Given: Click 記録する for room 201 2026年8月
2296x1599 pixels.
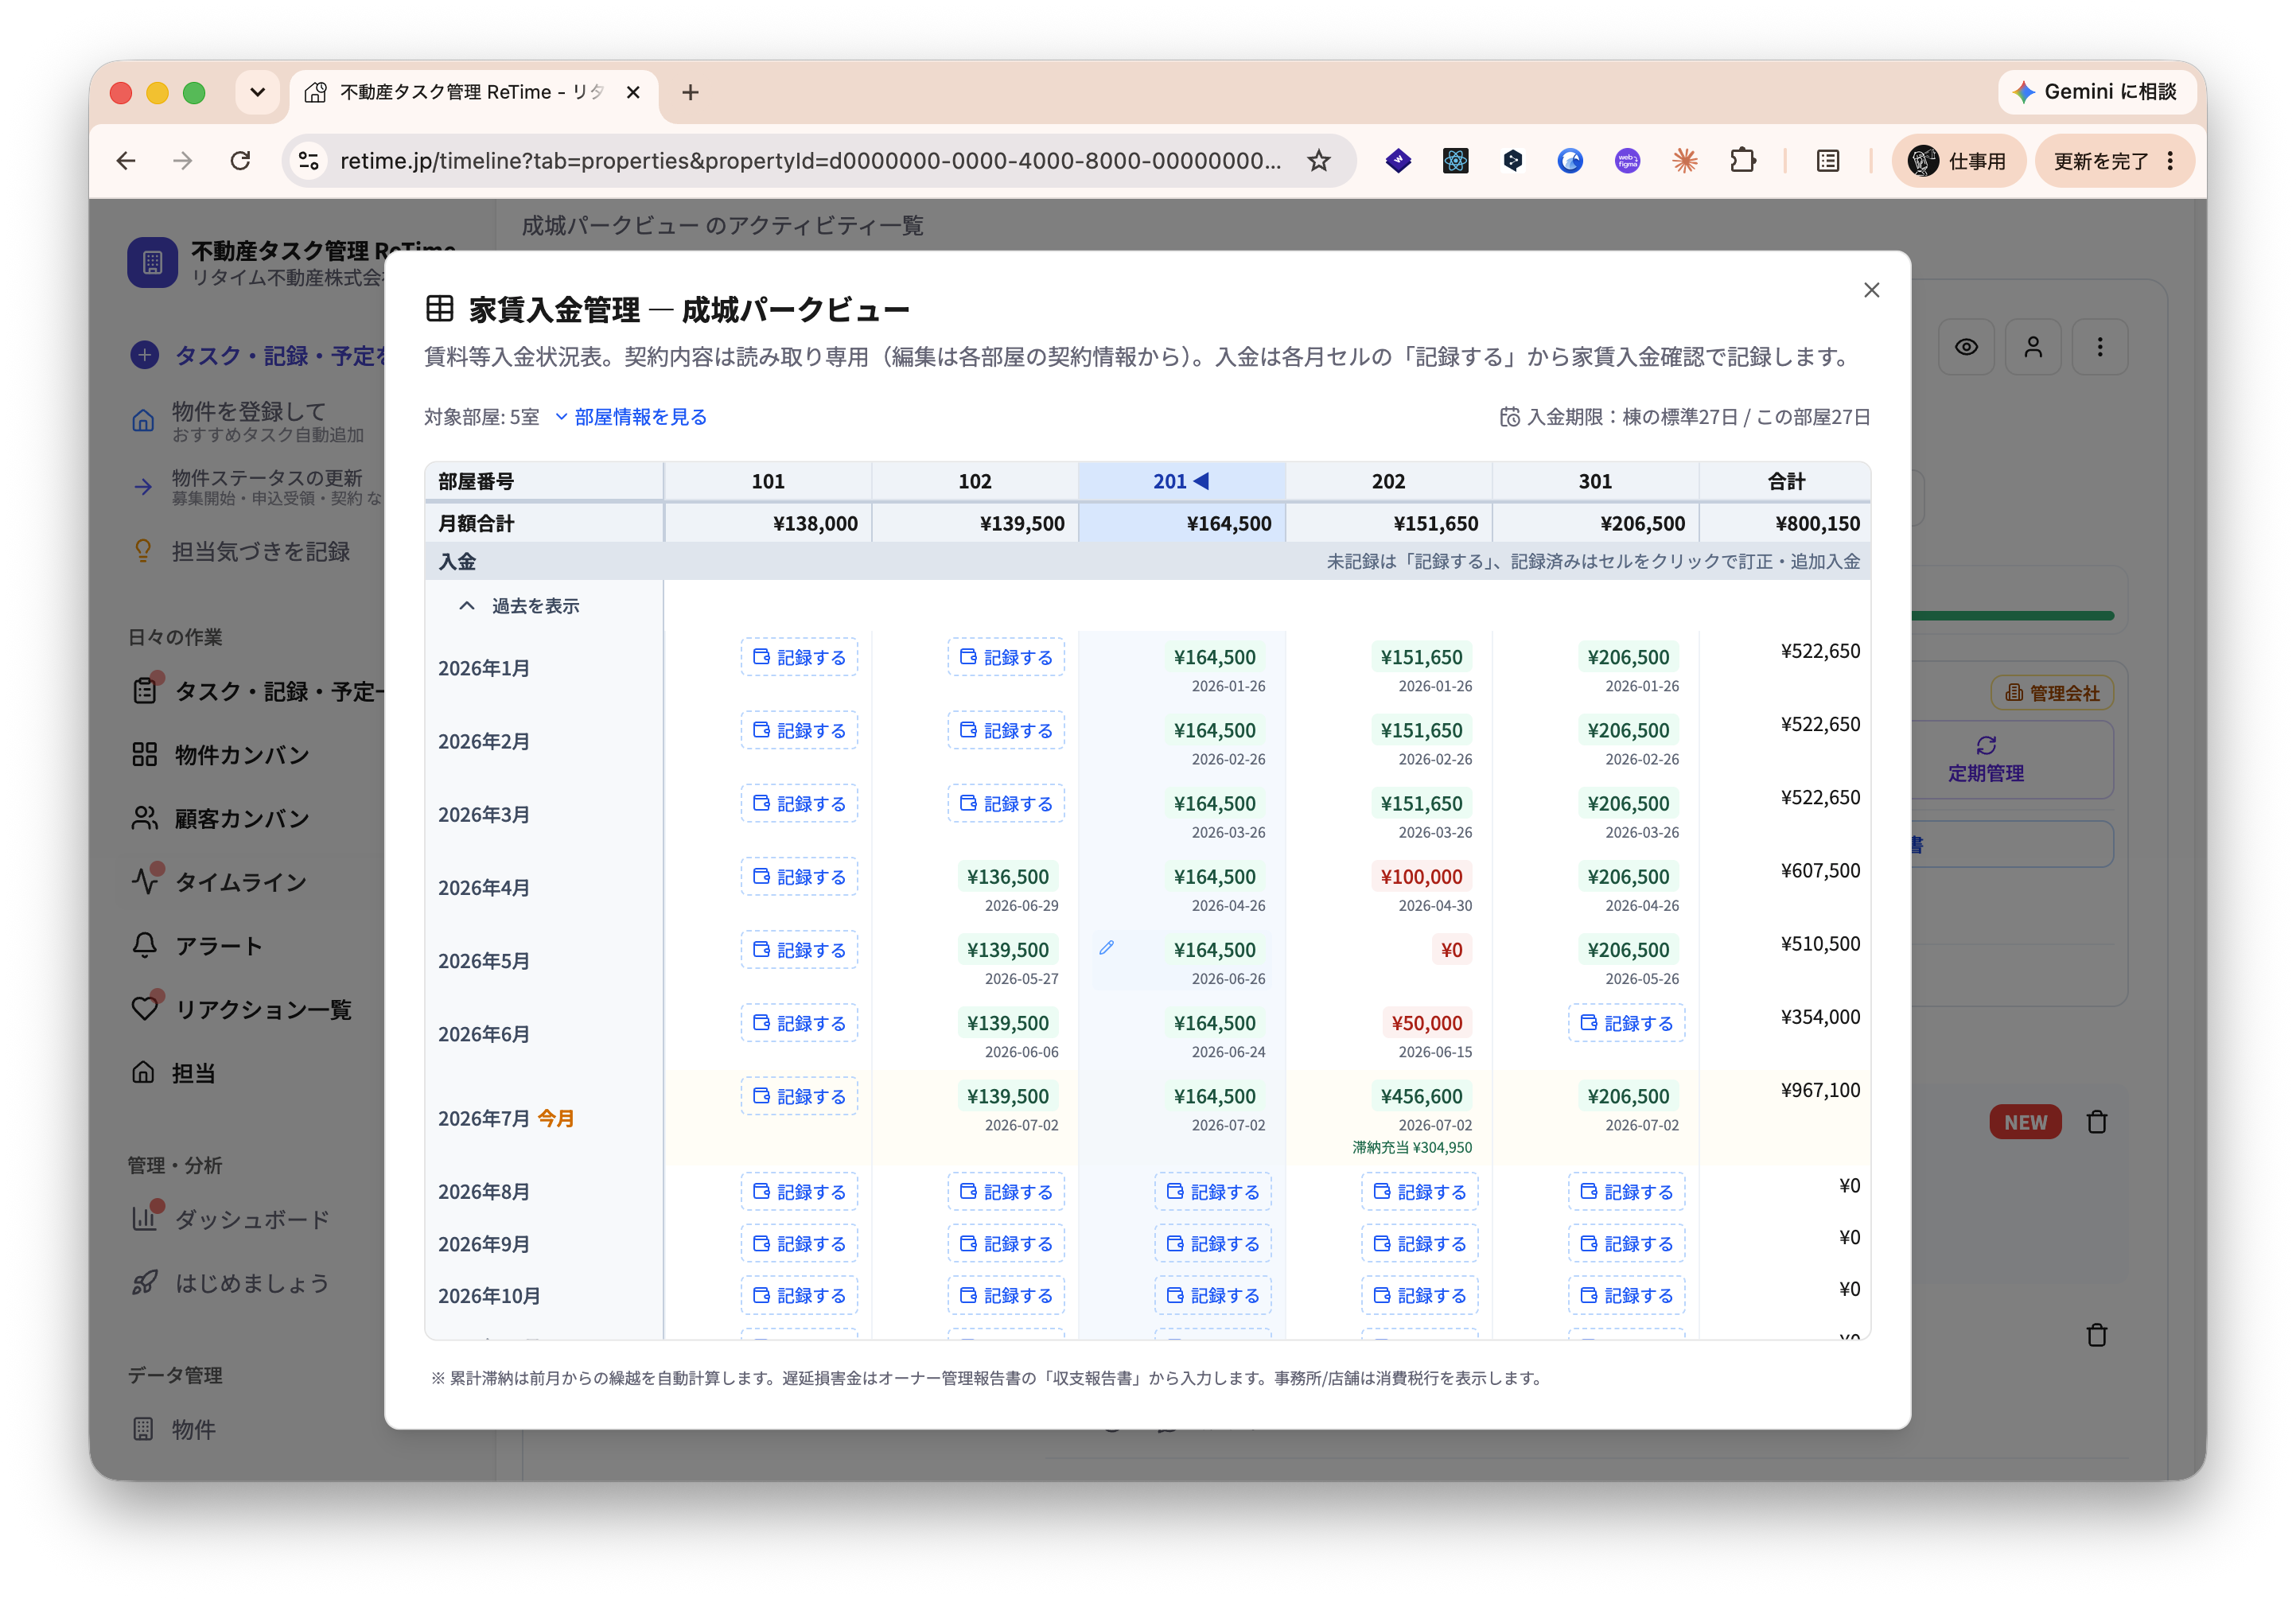Looking at the screenshot, I should coord(1213,1192).
